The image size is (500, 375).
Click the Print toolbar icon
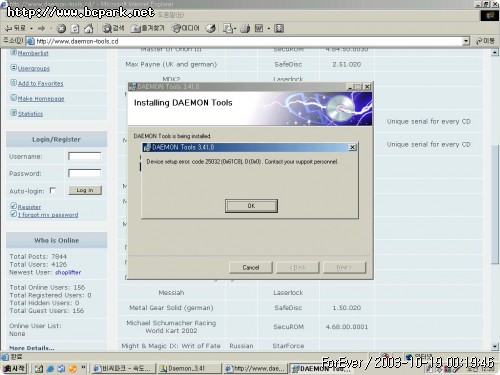pyautogui.click(x=245, y=29)
